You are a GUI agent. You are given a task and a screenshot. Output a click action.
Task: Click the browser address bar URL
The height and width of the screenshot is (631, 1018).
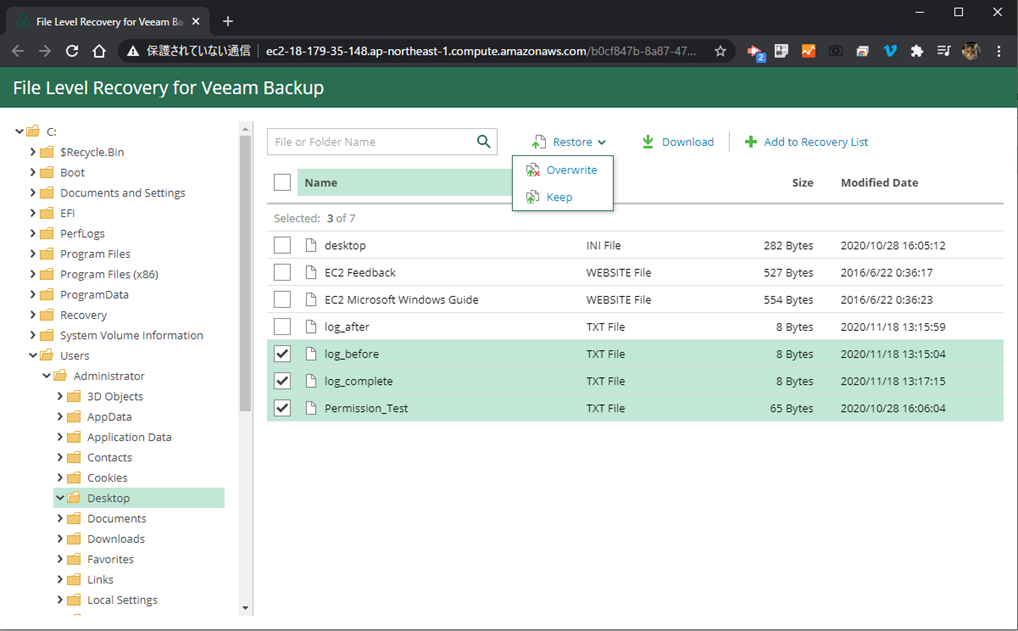point(480,51)
